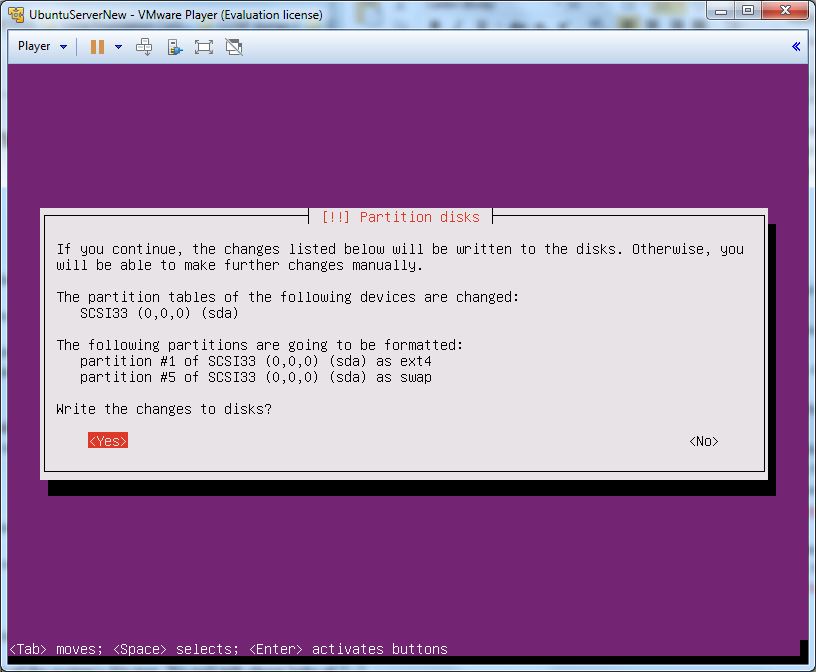Screen dimensions: 816x672
Task: Select Yes to write changes to disks
Action: tap(108, 441)
